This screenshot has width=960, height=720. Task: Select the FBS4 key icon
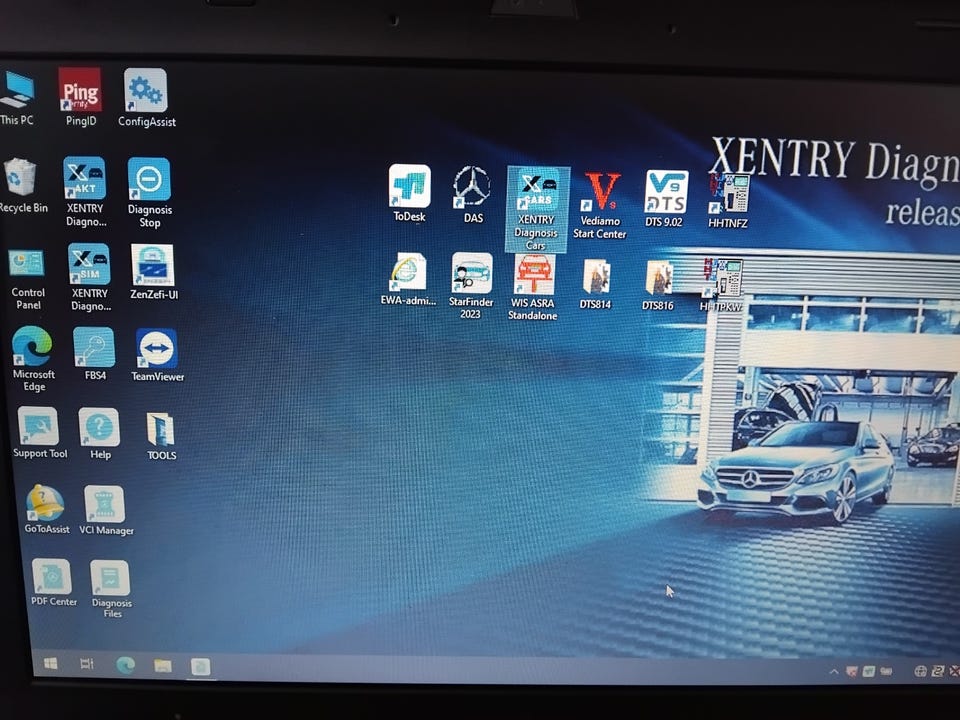[94, 354]
